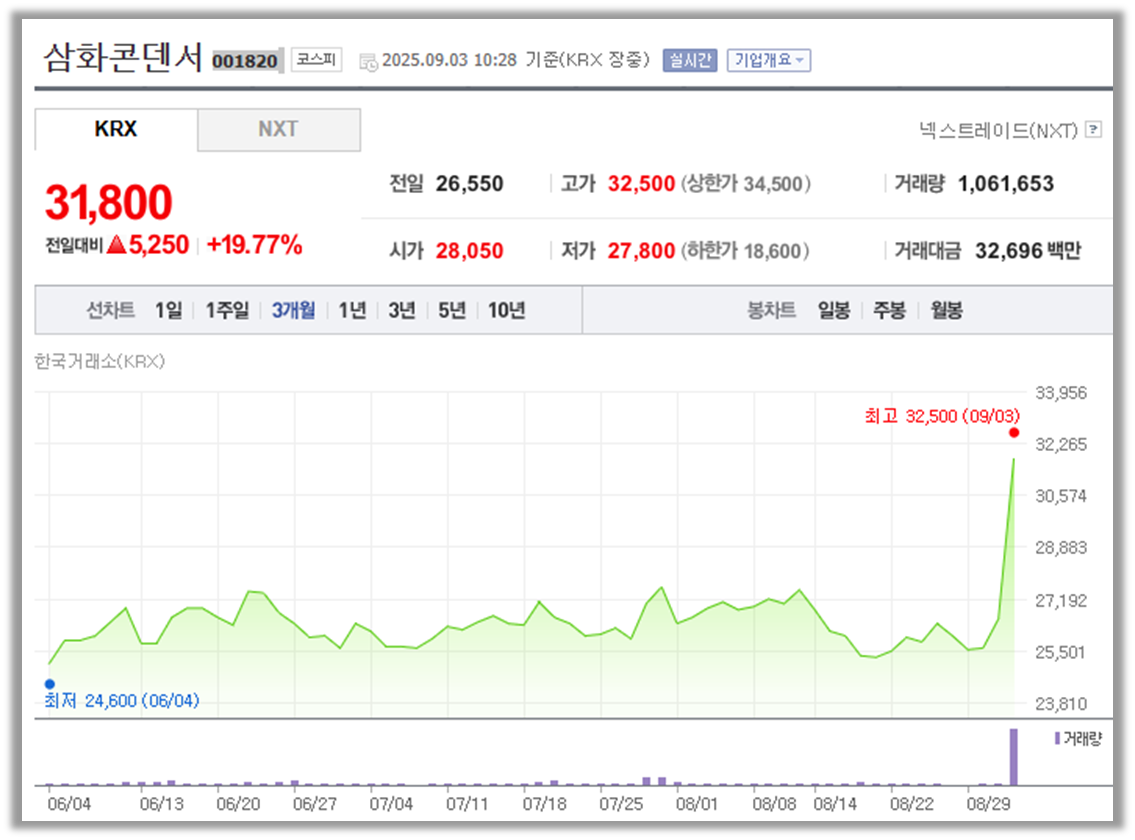Click the 상한가 34,500 limit text

(x=746, y=184)
